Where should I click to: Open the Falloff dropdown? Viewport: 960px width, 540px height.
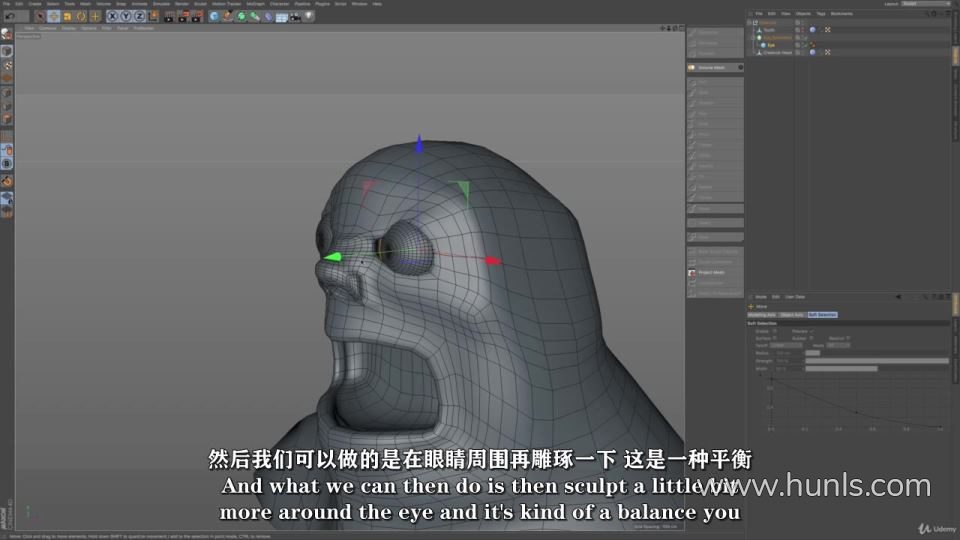786,345
